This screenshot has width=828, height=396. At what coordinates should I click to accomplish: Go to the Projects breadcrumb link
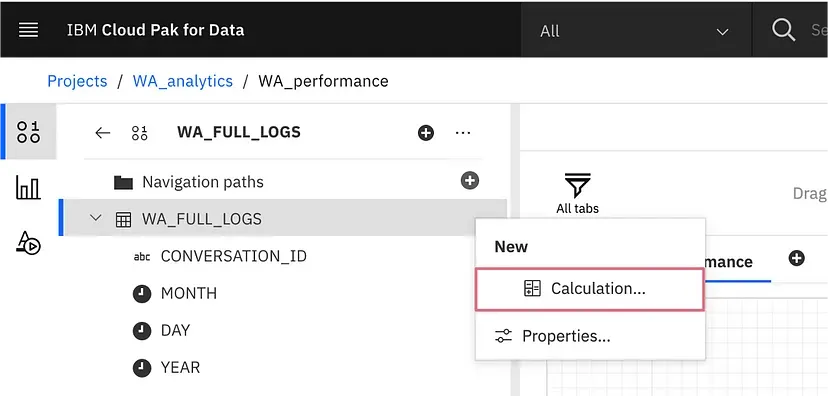tap(77, 81)
